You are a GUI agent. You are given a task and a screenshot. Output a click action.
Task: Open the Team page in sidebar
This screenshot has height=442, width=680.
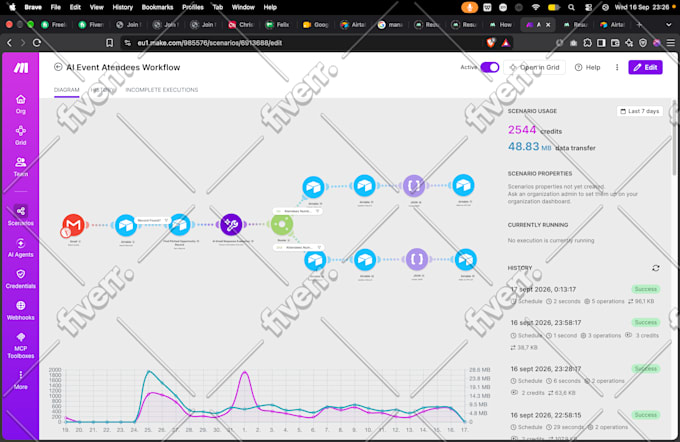click(x=20, y=167)
